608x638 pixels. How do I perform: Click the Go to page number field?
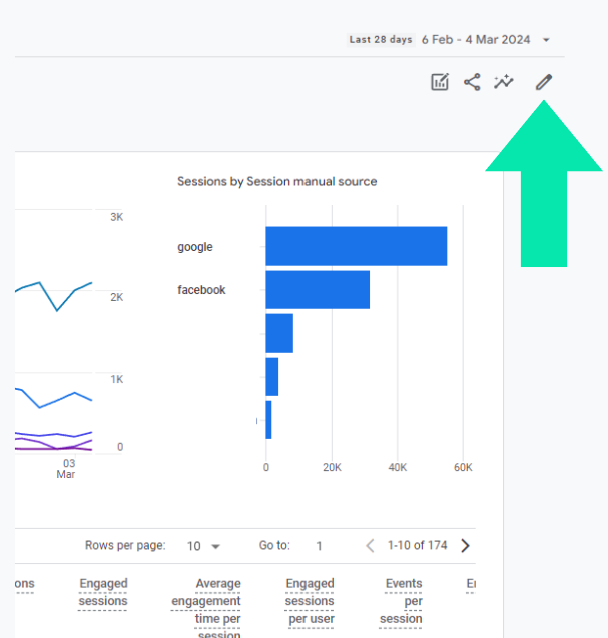pos(320,546)
